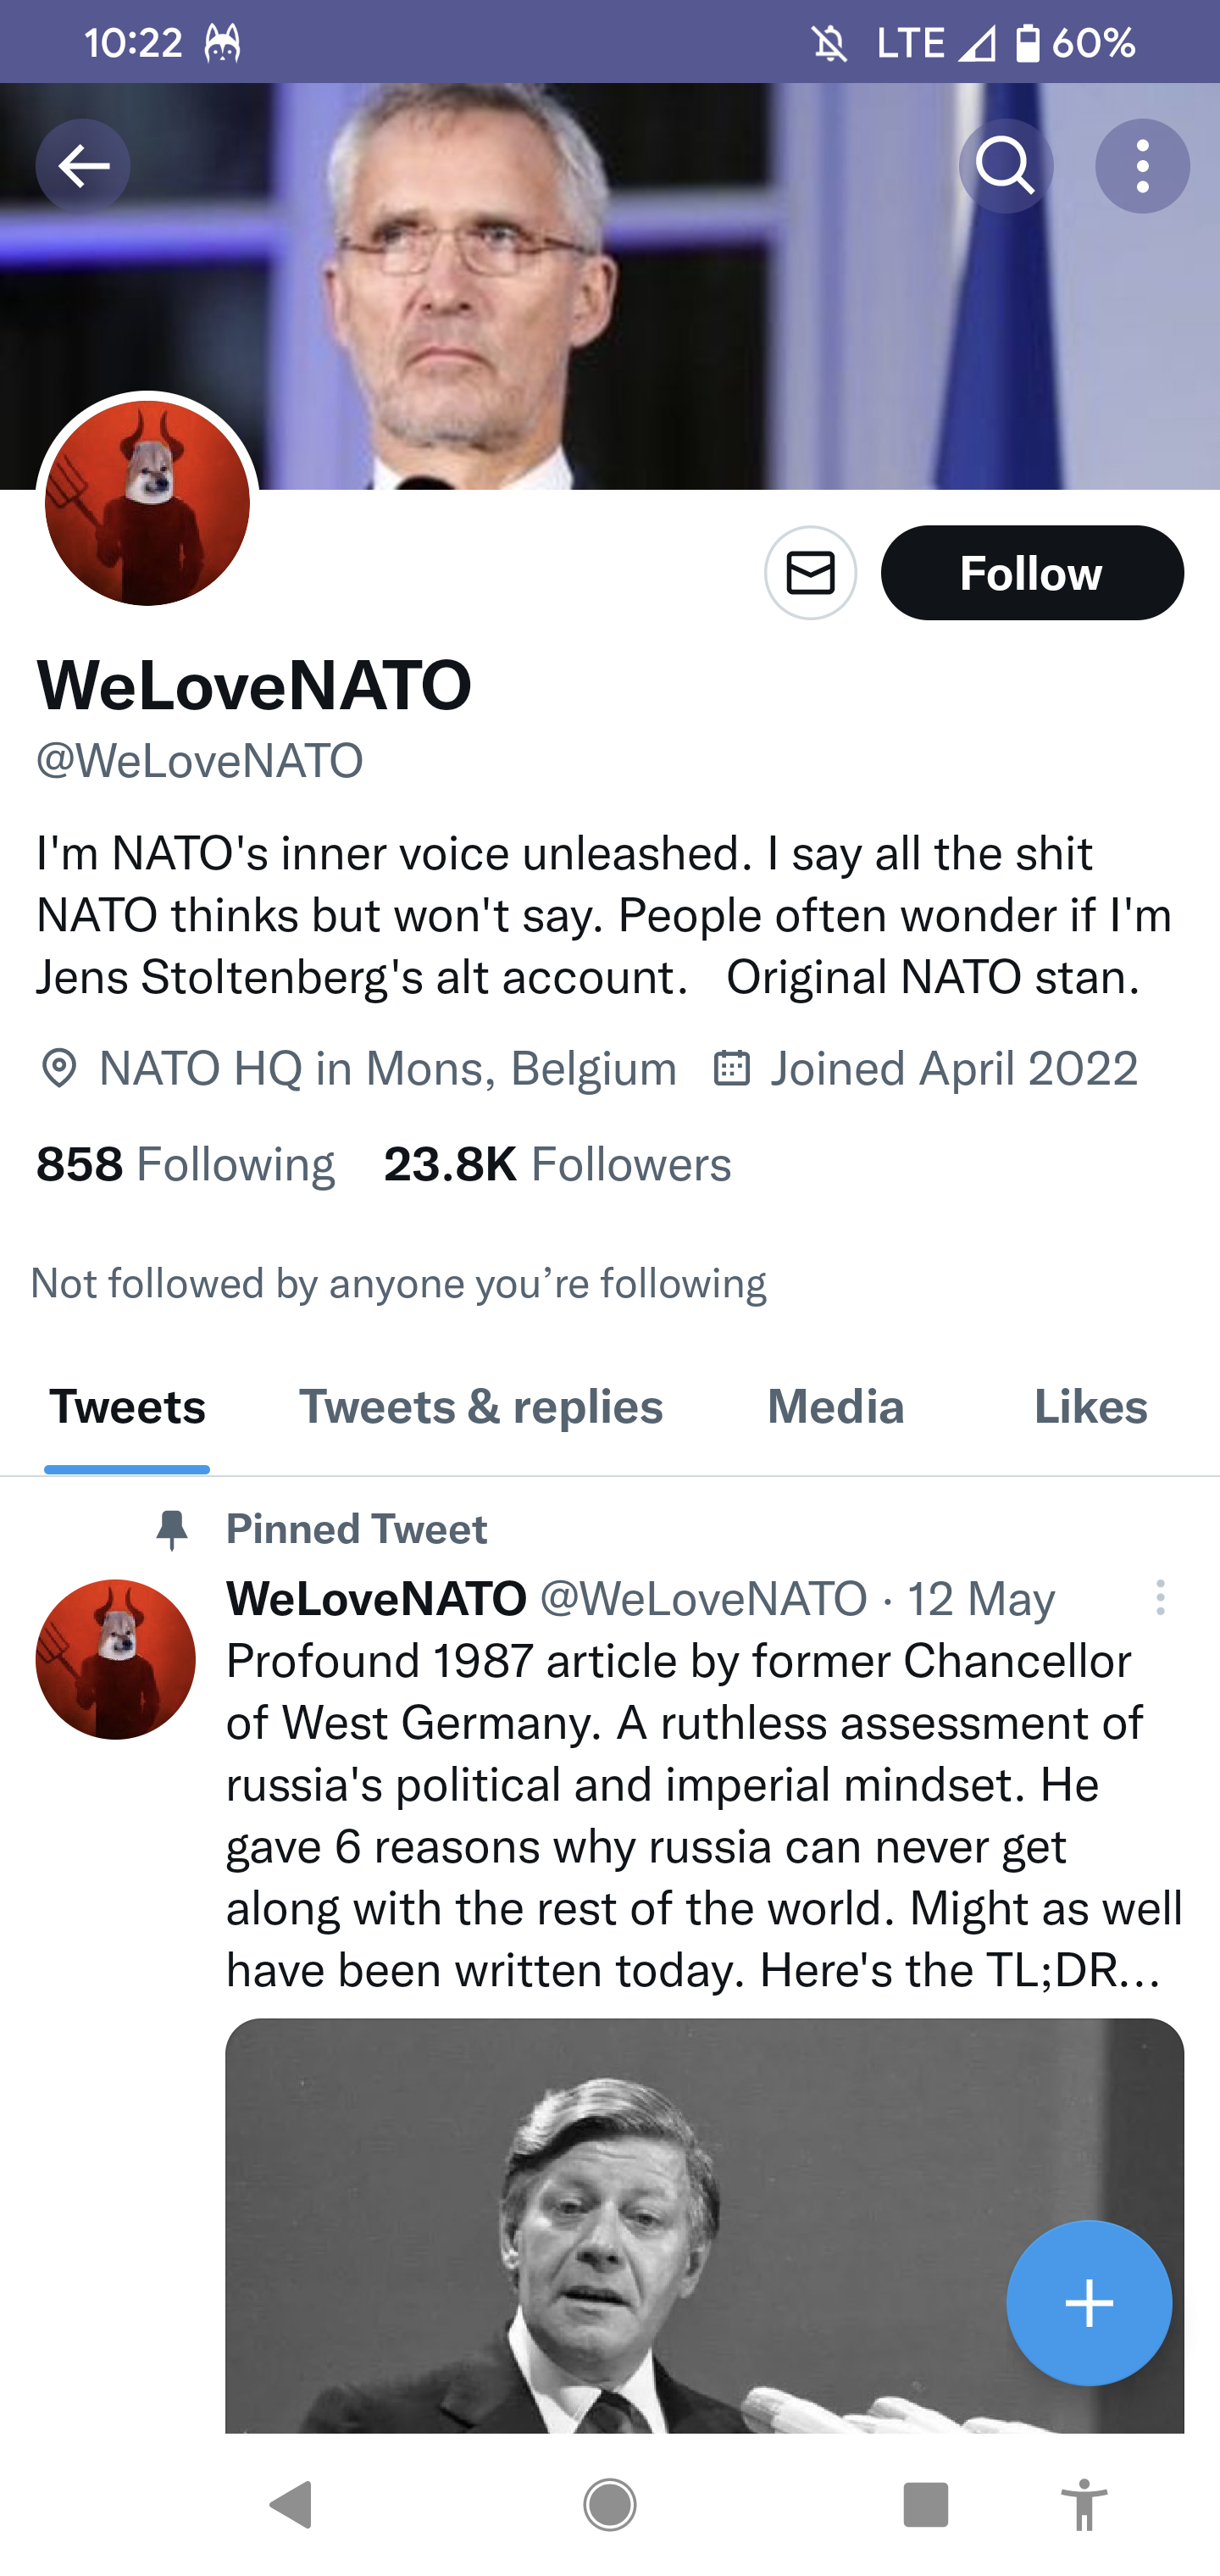View the 23.8K Followers list
Image resolution: width=1220 pixels, height=2576 pixels.
coord(557,1164)
